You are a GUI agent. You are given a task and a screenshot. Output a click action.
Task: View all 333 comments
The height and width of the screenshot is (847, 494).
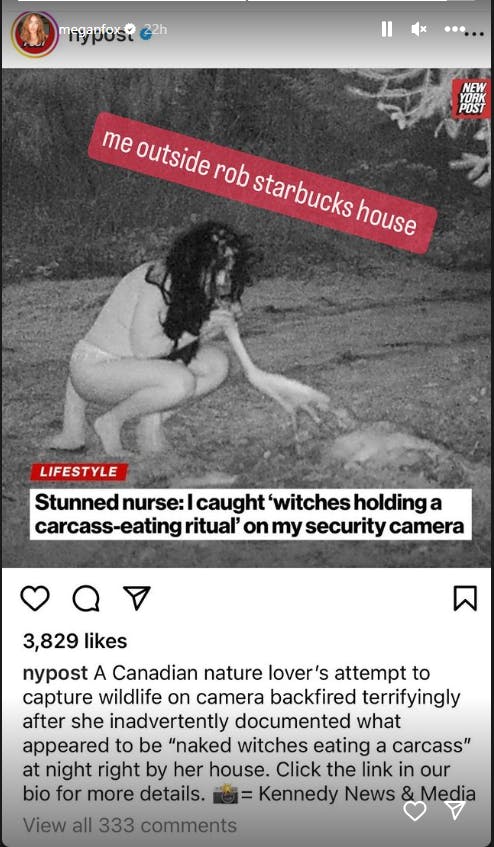pos(130,825)
